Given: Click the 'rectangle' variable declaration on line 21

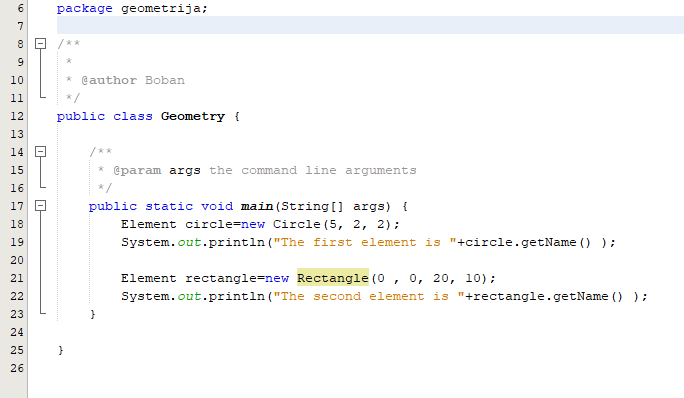Looking at the screenshot, I should pyautogui.click(x=221, y=278).
